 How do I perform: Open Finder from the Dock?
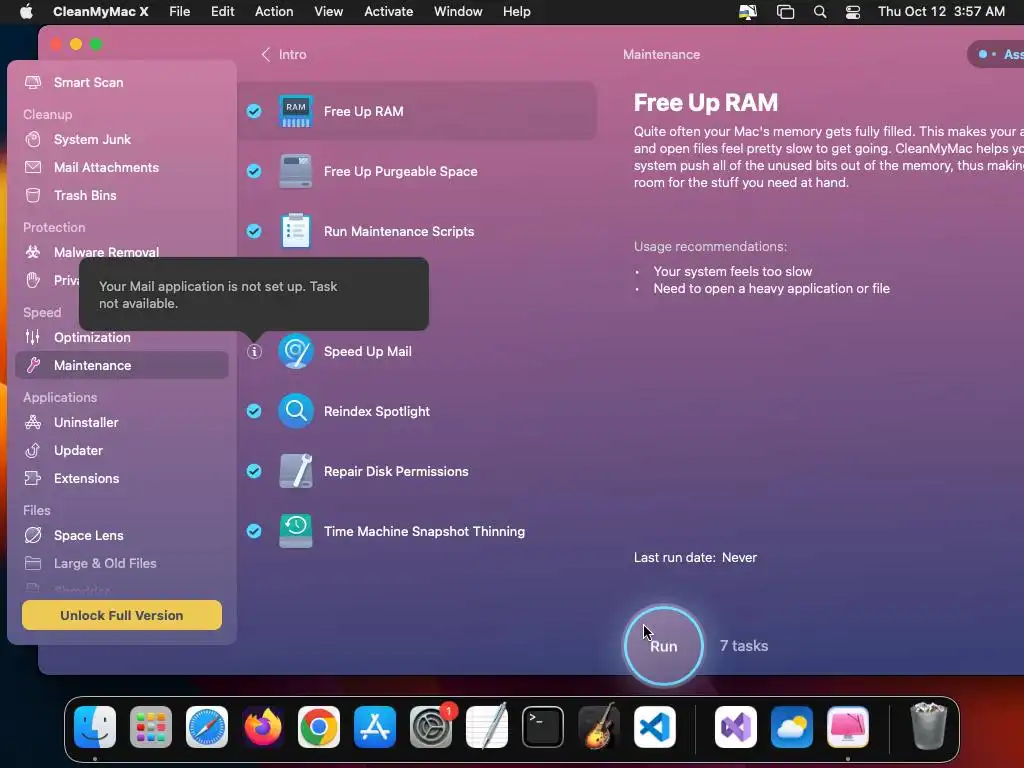click(95, 727)
